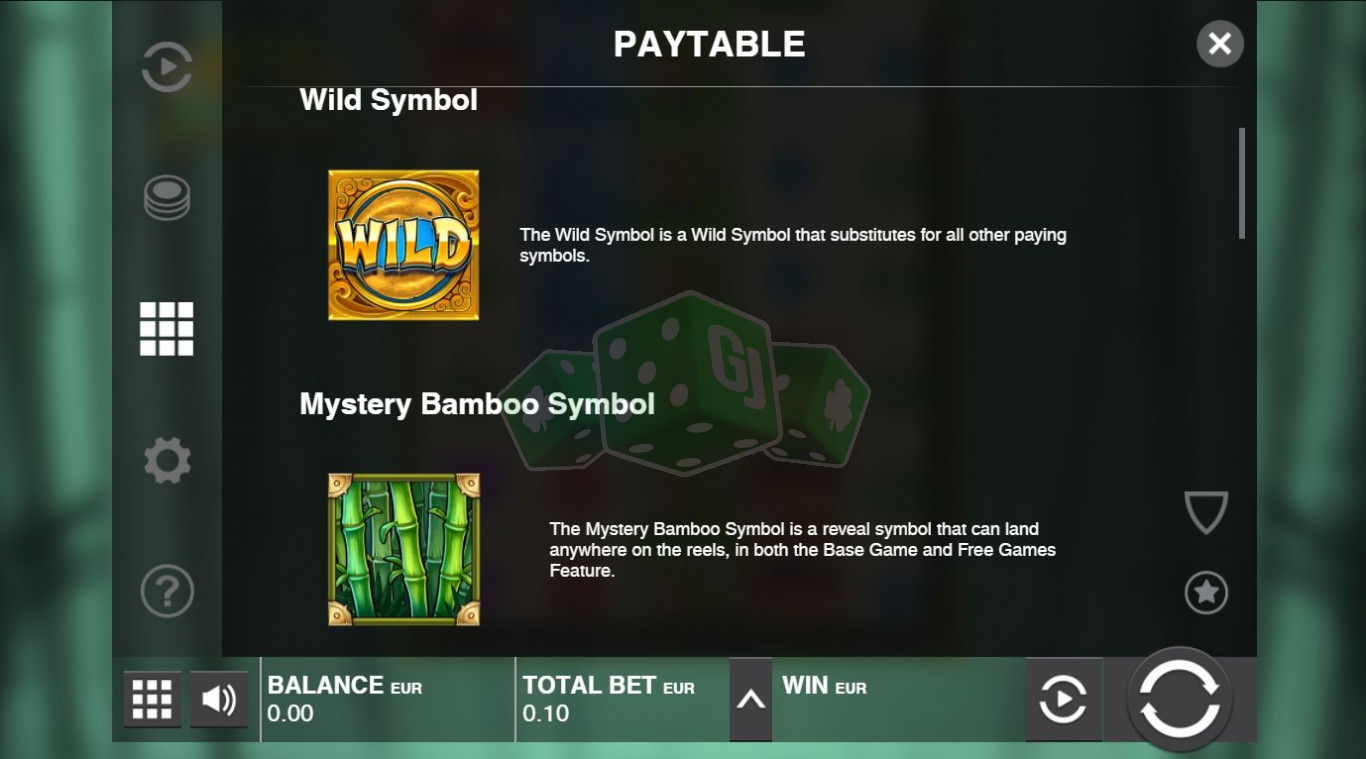
Task: Open the settings gear icon
Action: [166, 460]
